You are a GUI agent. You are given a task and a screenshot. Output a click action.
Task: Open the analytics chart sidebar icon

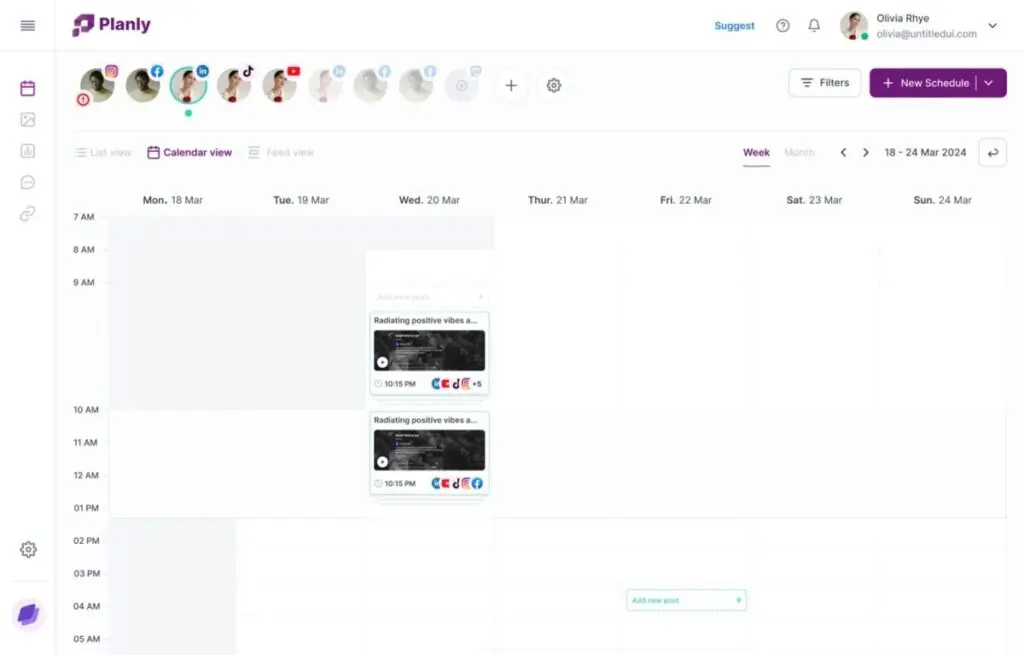pyautogui.click(x=28, y=151)
